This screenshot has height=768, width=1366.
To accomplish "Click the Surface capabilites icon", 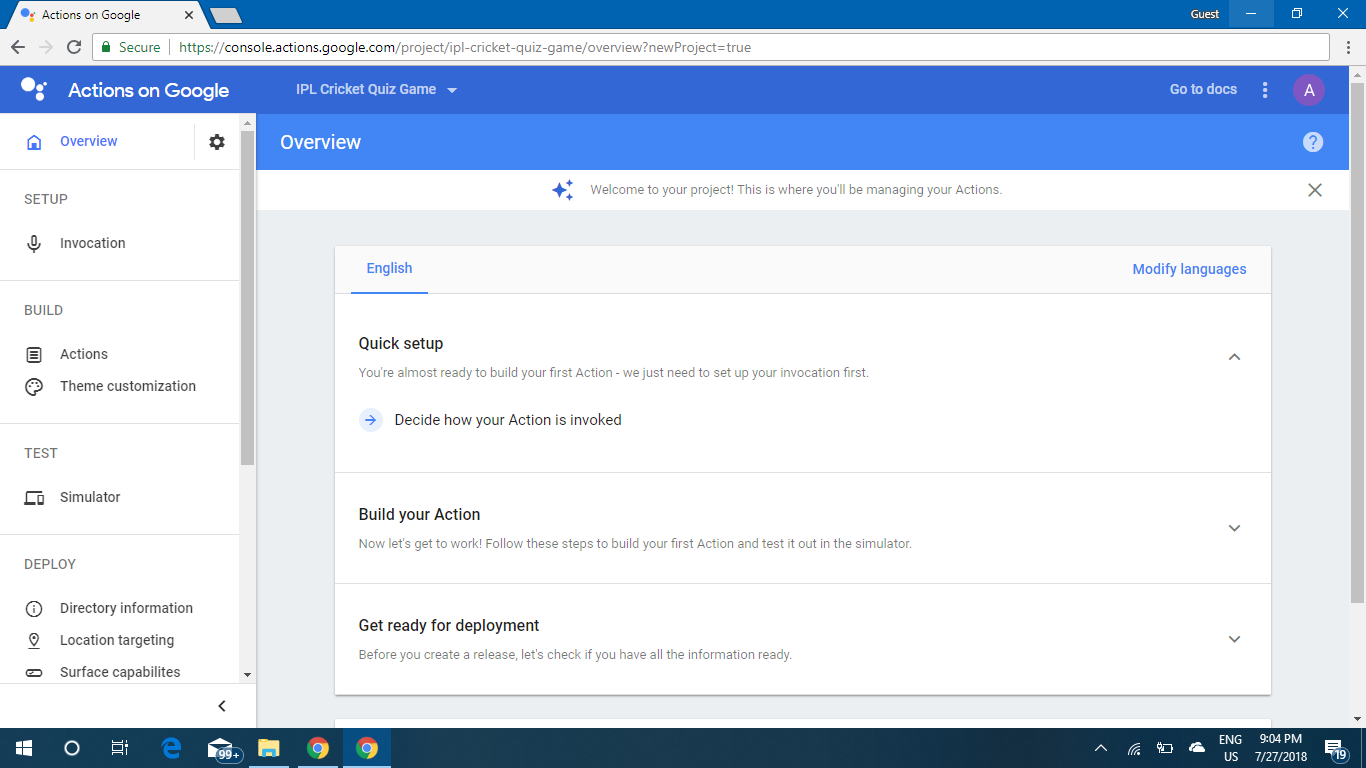I will pos(34,672).
